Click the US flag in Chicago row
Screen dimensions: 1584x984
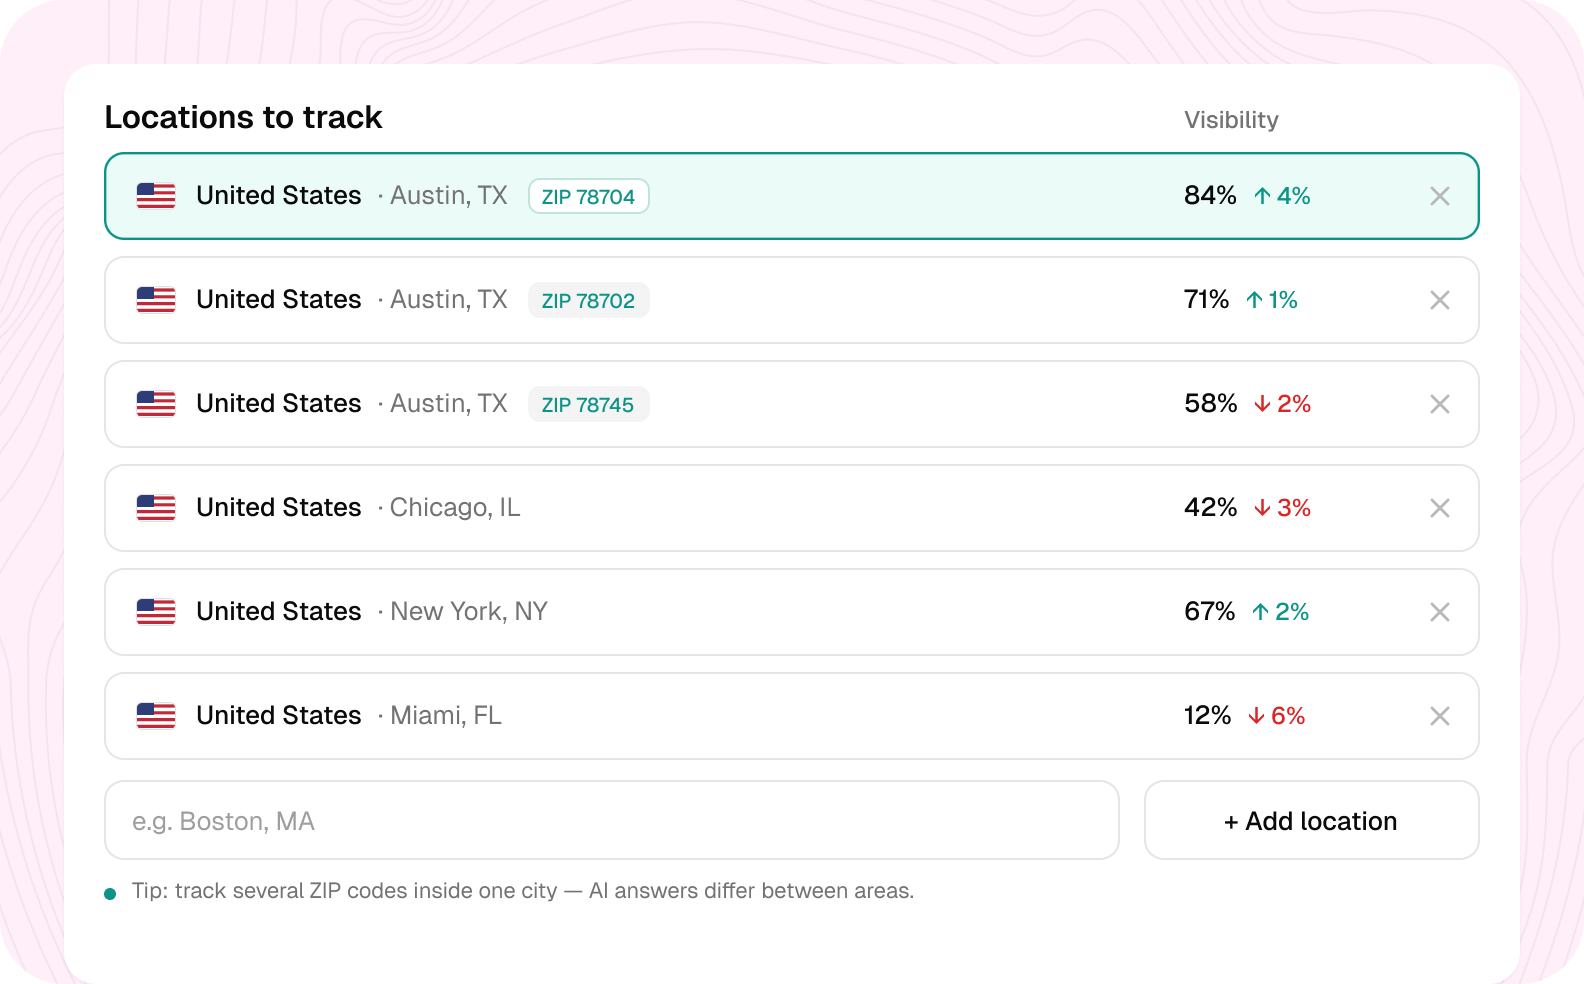[x=156, y=508]
